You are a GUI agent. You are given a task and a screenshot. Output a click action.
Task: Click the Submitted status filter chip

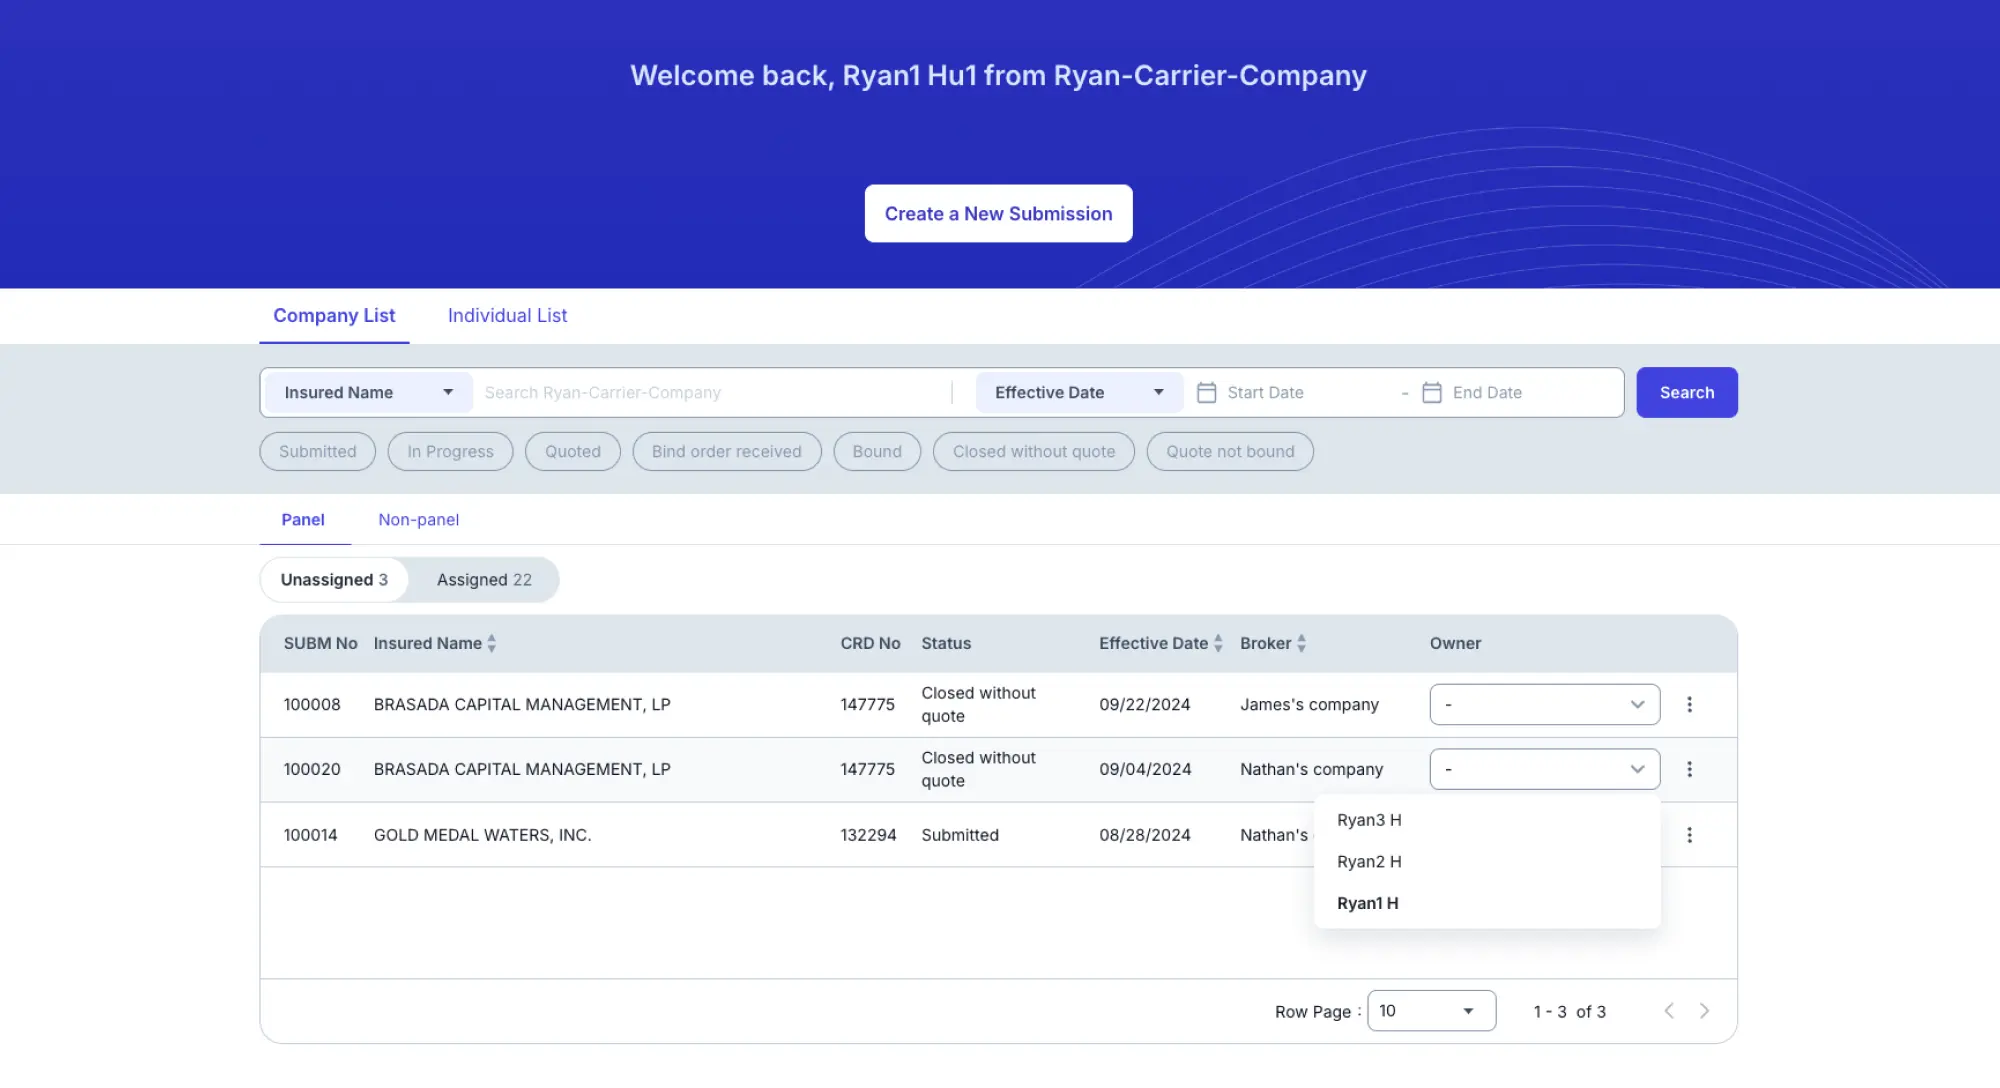point(317,450)
